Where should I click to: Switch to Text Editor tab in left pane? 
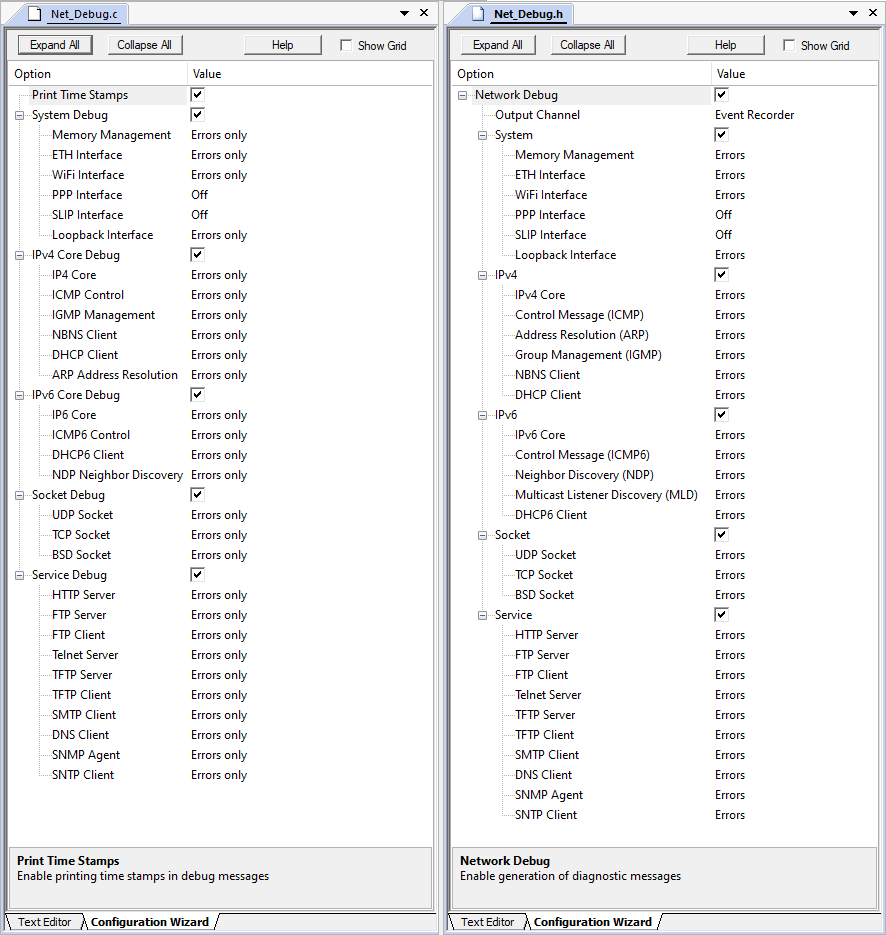click(x=44, y=922)
